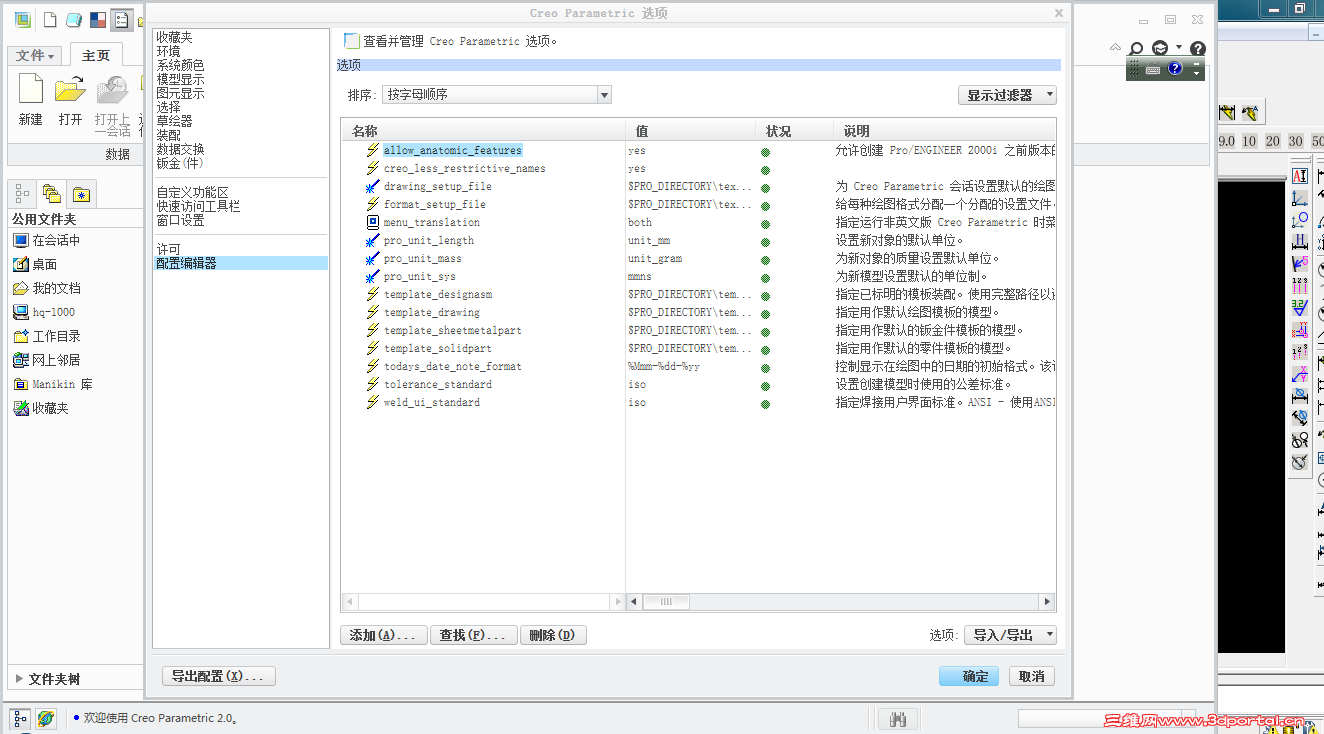Cancel the dialog with 取消 button

pyautogui.click(x=1032, y=676)
